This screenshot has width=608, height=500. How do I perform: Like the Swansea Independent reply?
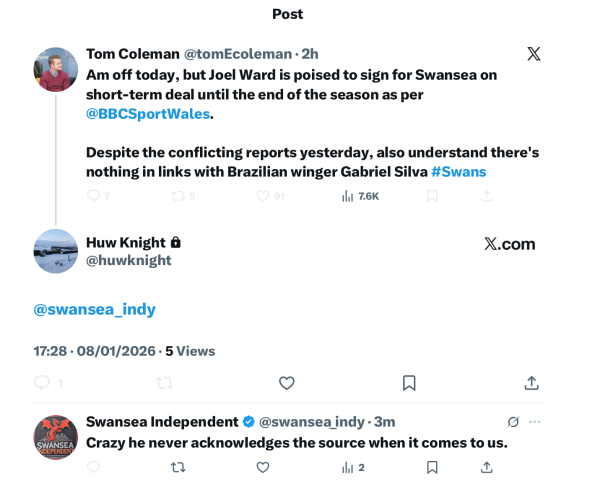click(263, 467)
